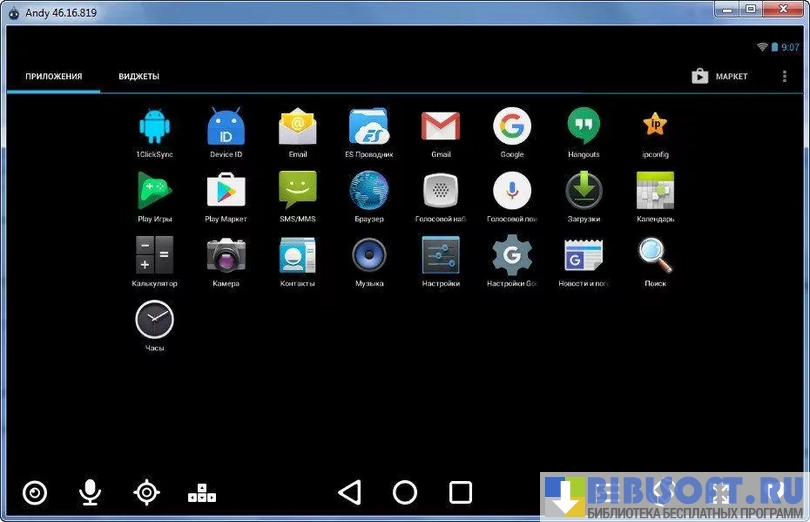Launch the Камера app

tap(226, 256)
